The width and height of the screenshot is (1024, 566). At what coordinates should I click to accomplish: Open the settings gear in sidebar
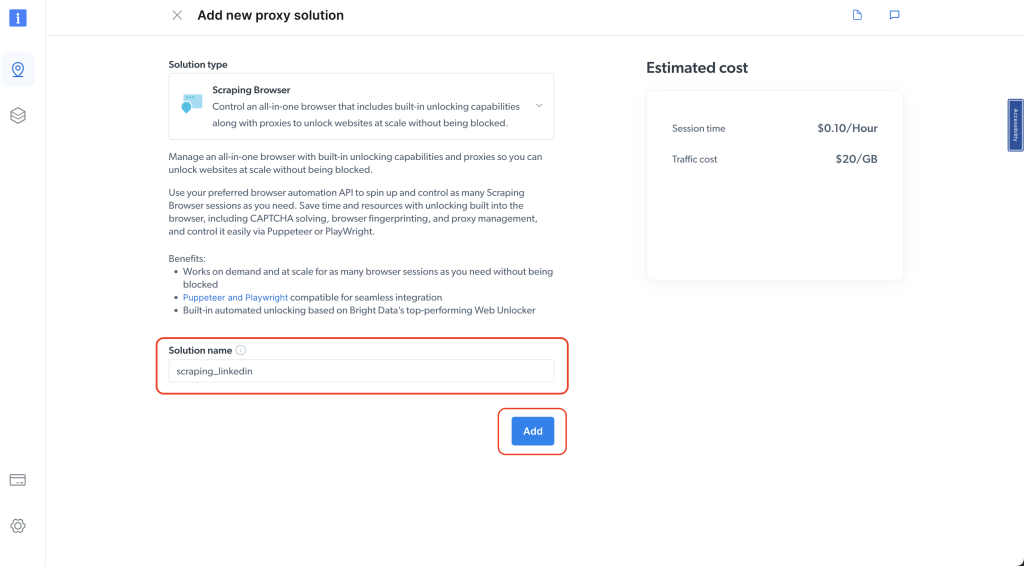(x=18, y=526)
